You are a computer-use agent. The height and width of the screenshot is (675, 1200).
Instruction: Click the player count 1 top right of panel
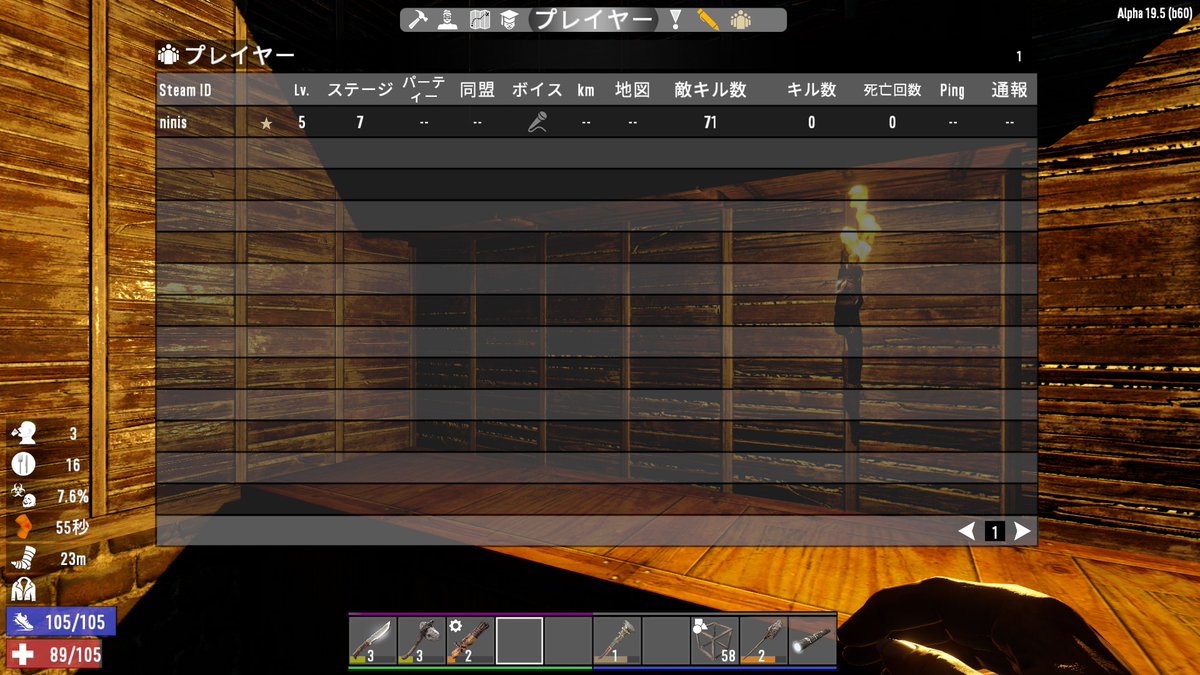pyautogui.click(x=1019, y=57)
